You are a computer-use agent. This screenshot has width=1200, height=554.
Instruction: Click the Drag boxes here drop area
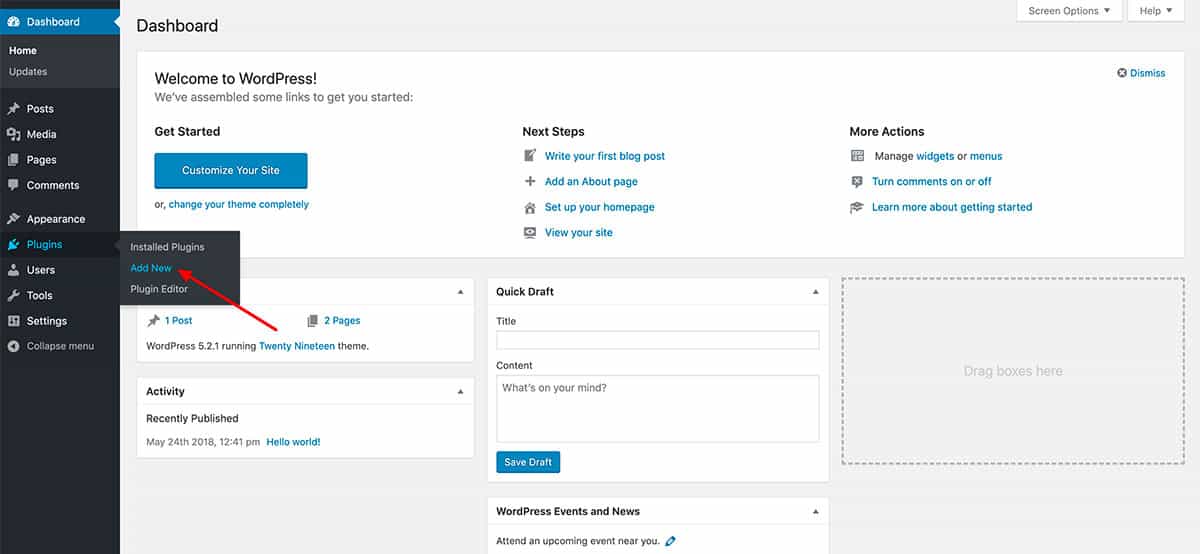[1013, 371]
